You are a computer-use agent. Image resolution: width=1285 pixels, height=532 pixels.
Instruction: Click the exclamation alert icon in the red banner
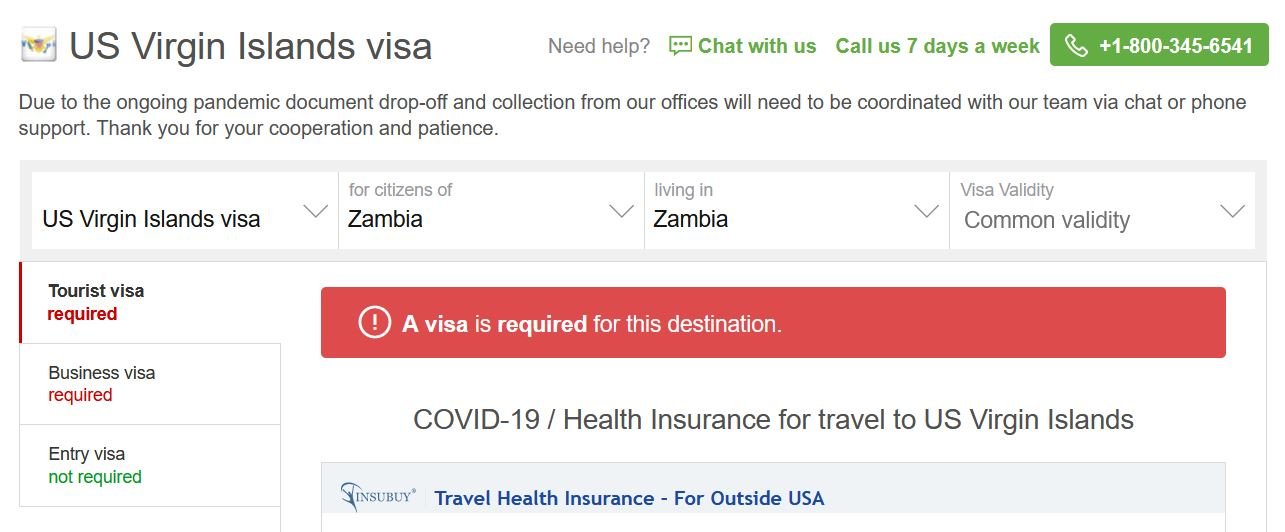point(374,323)
